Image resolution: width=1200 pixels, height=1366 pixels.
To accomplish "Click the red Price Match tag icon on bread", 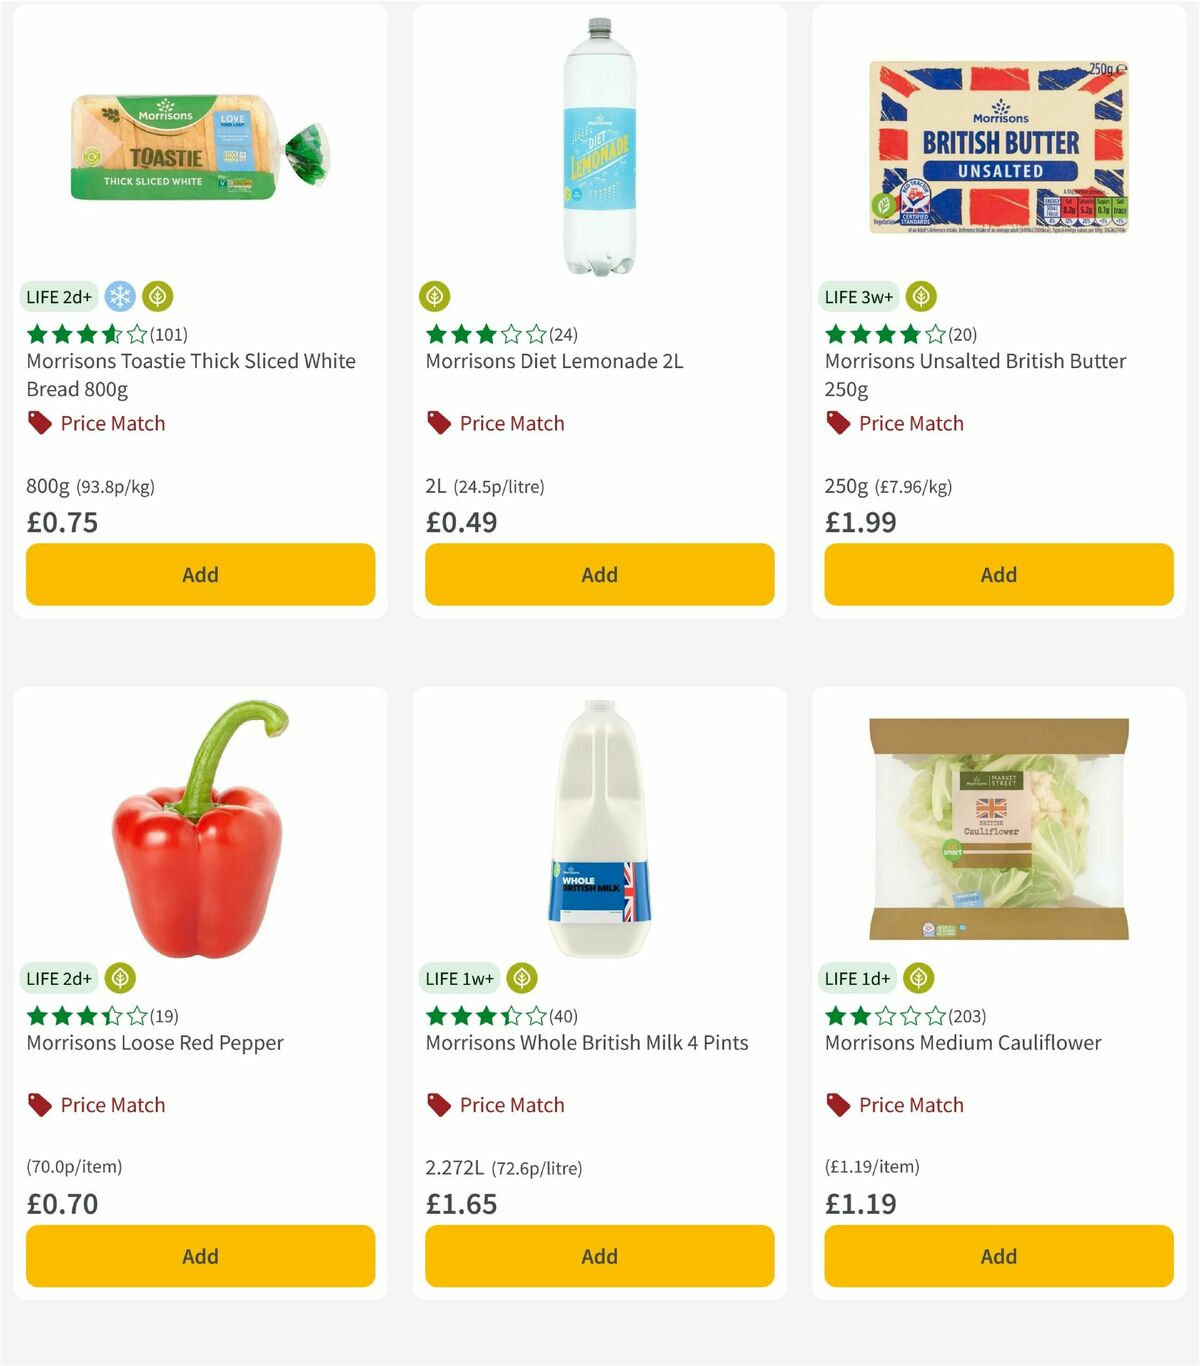I will click(38, 423).
